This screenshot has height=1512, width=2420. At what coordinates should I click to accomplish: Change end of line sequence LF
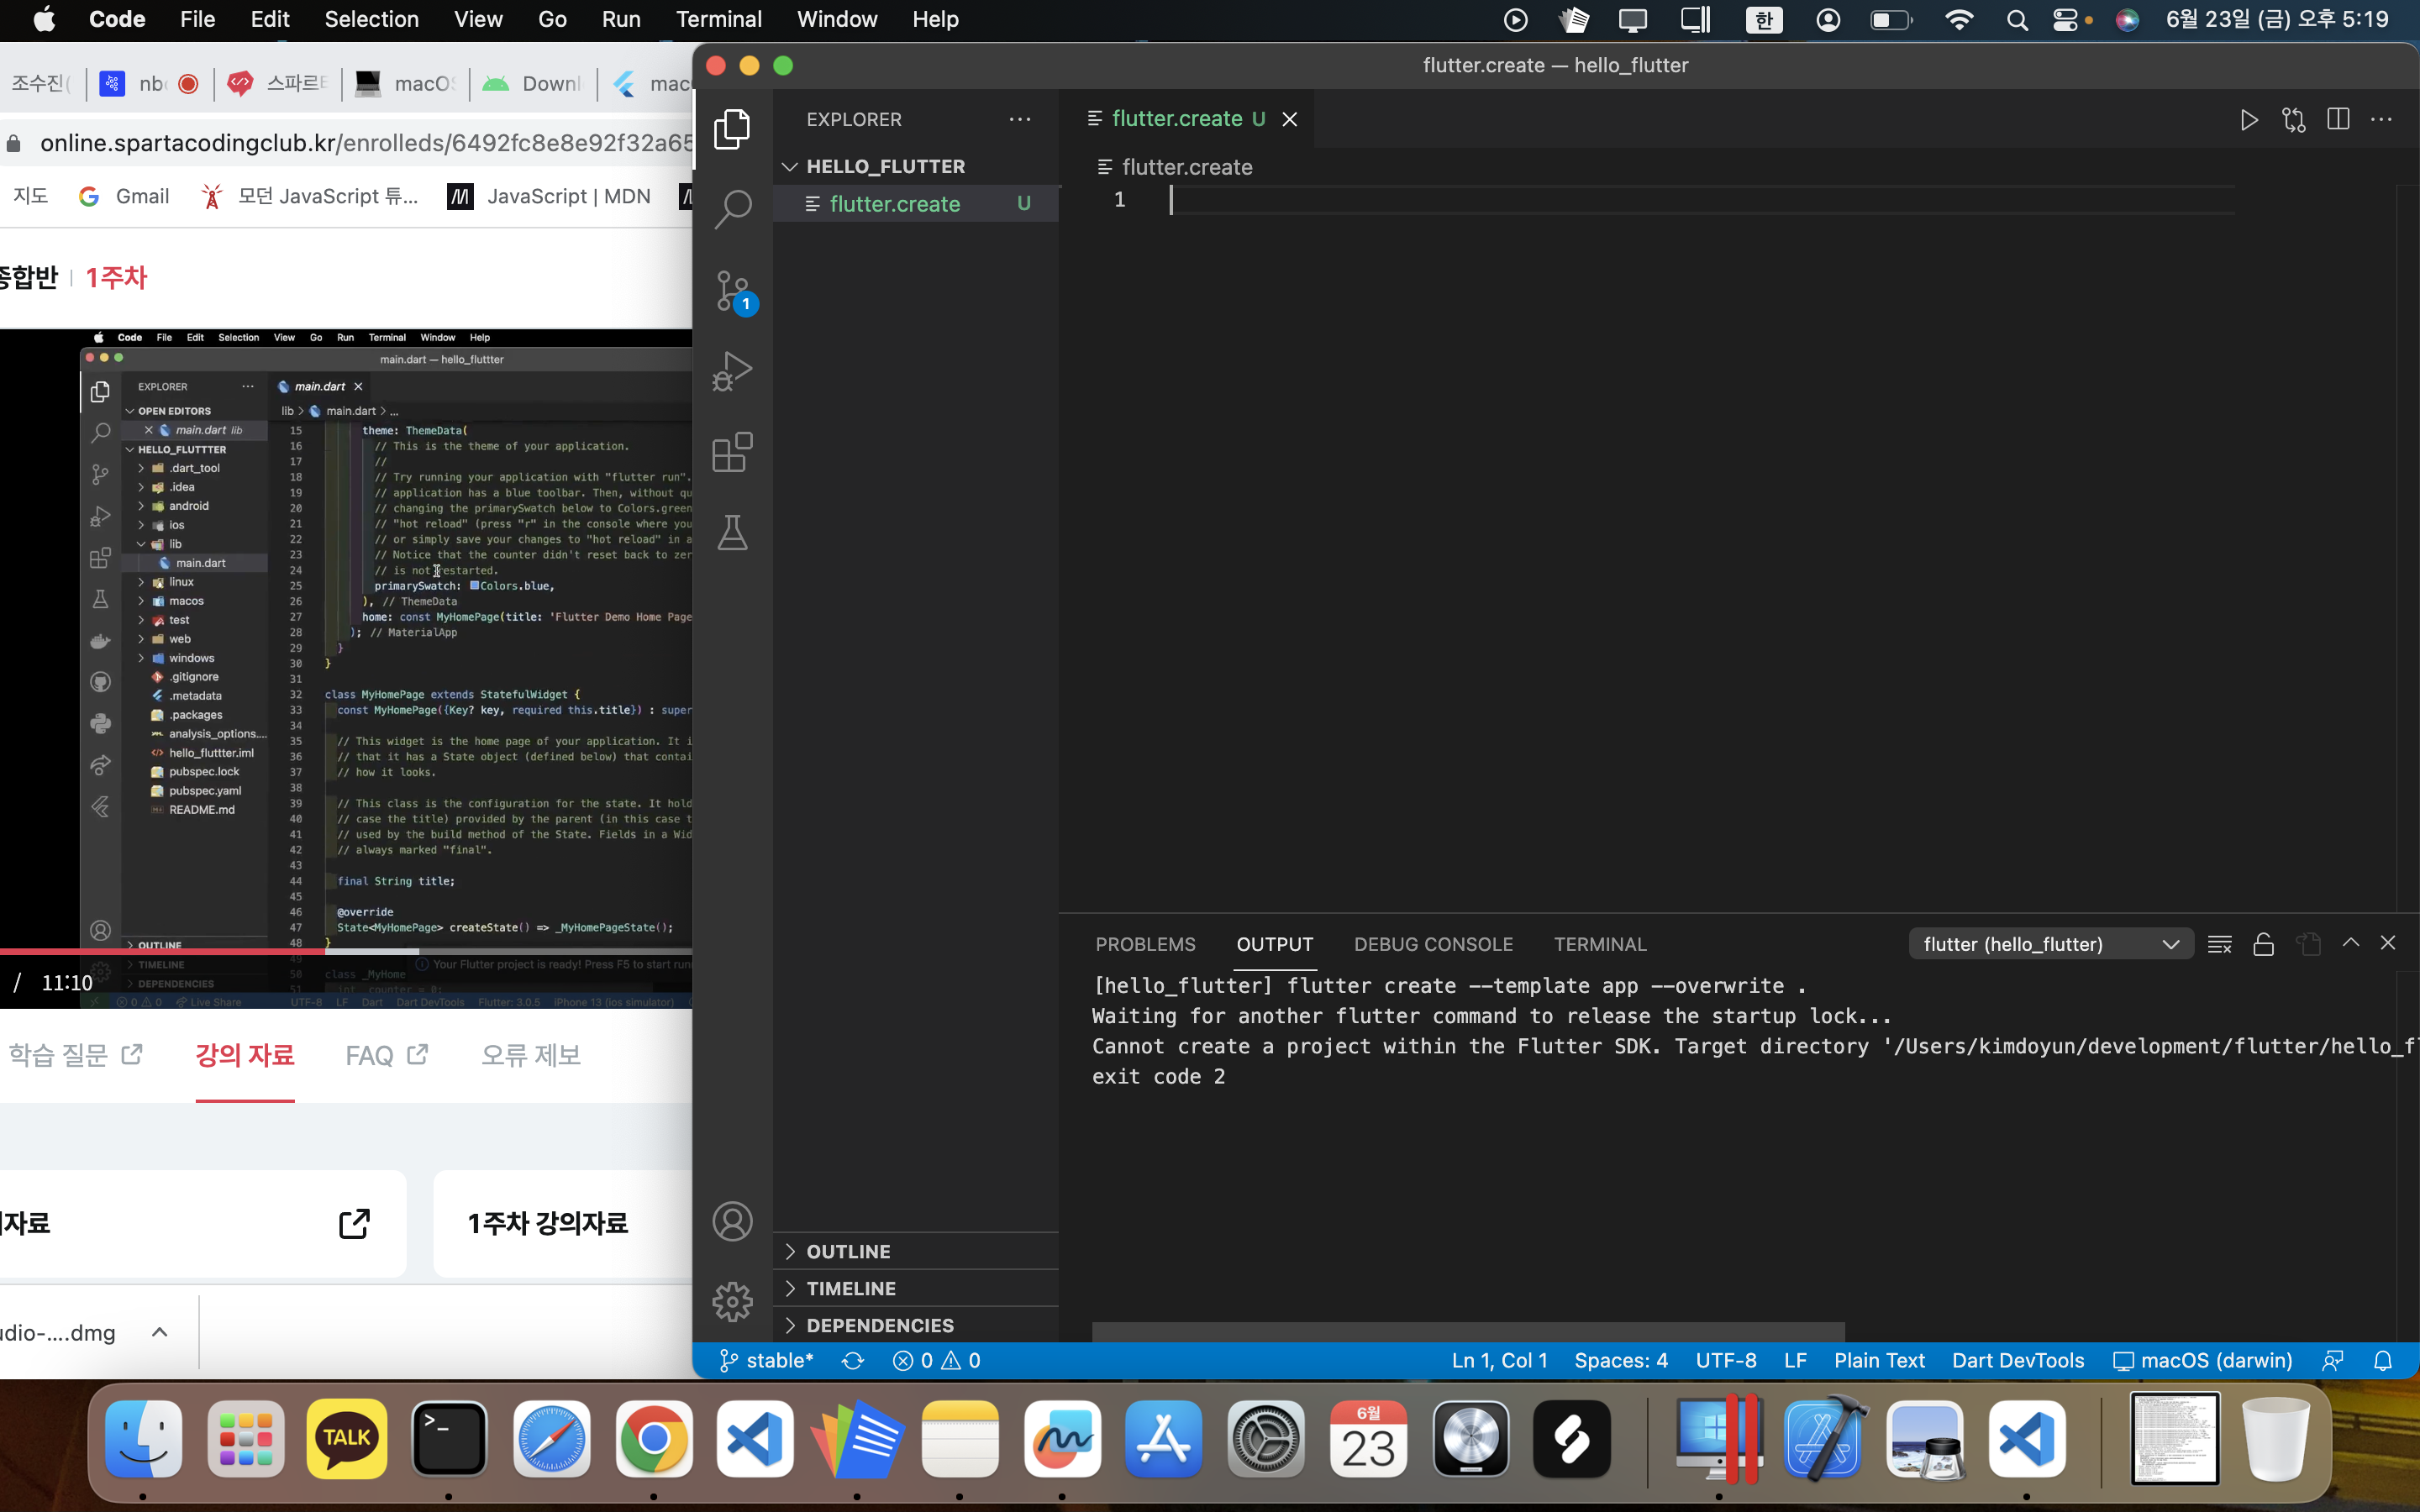1795,1361
